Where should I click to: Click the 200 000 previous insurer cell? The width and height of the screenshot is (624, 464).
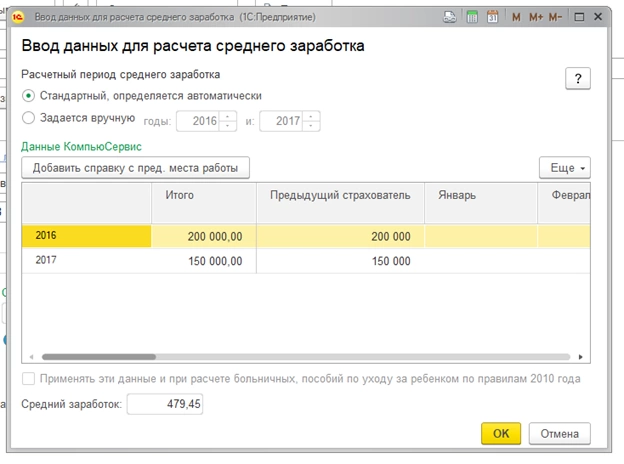point(340,236)
